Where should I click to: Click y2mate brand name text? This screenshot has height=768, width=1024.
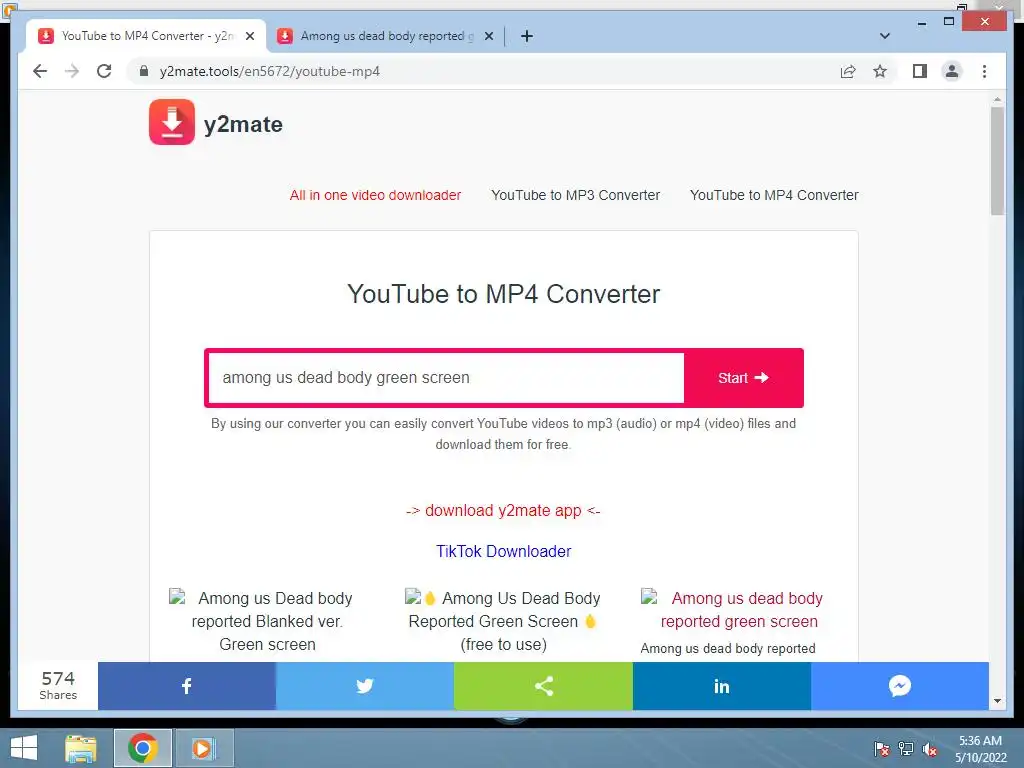[x=244, y=124]
